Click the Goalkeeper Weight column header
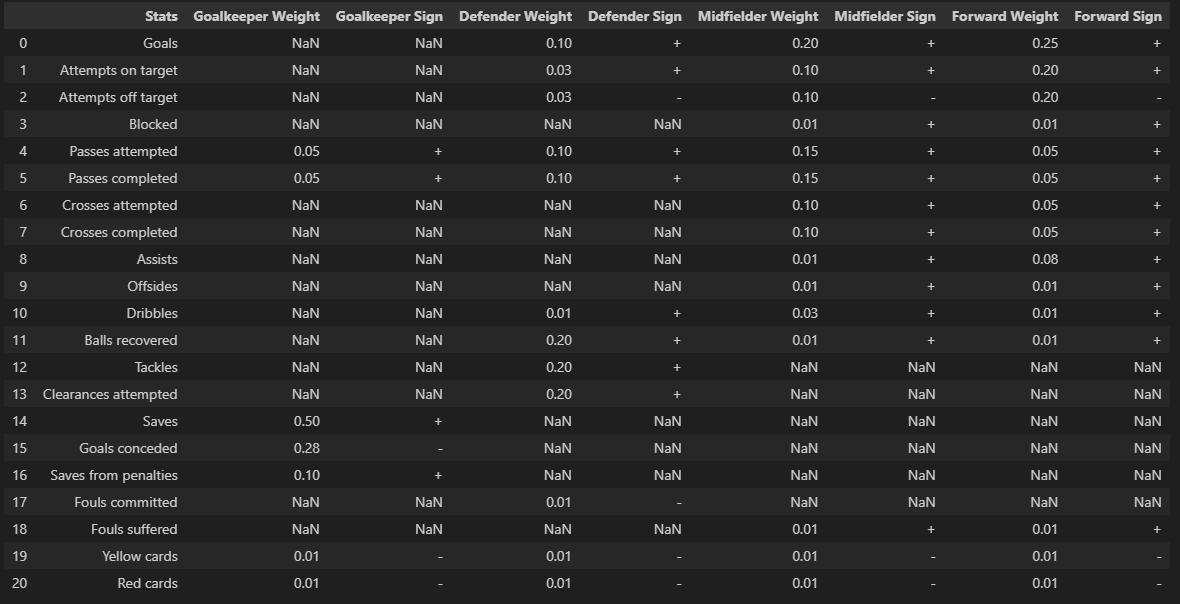The height and width of the screenshot is (604, 1180). click(256, 16)
